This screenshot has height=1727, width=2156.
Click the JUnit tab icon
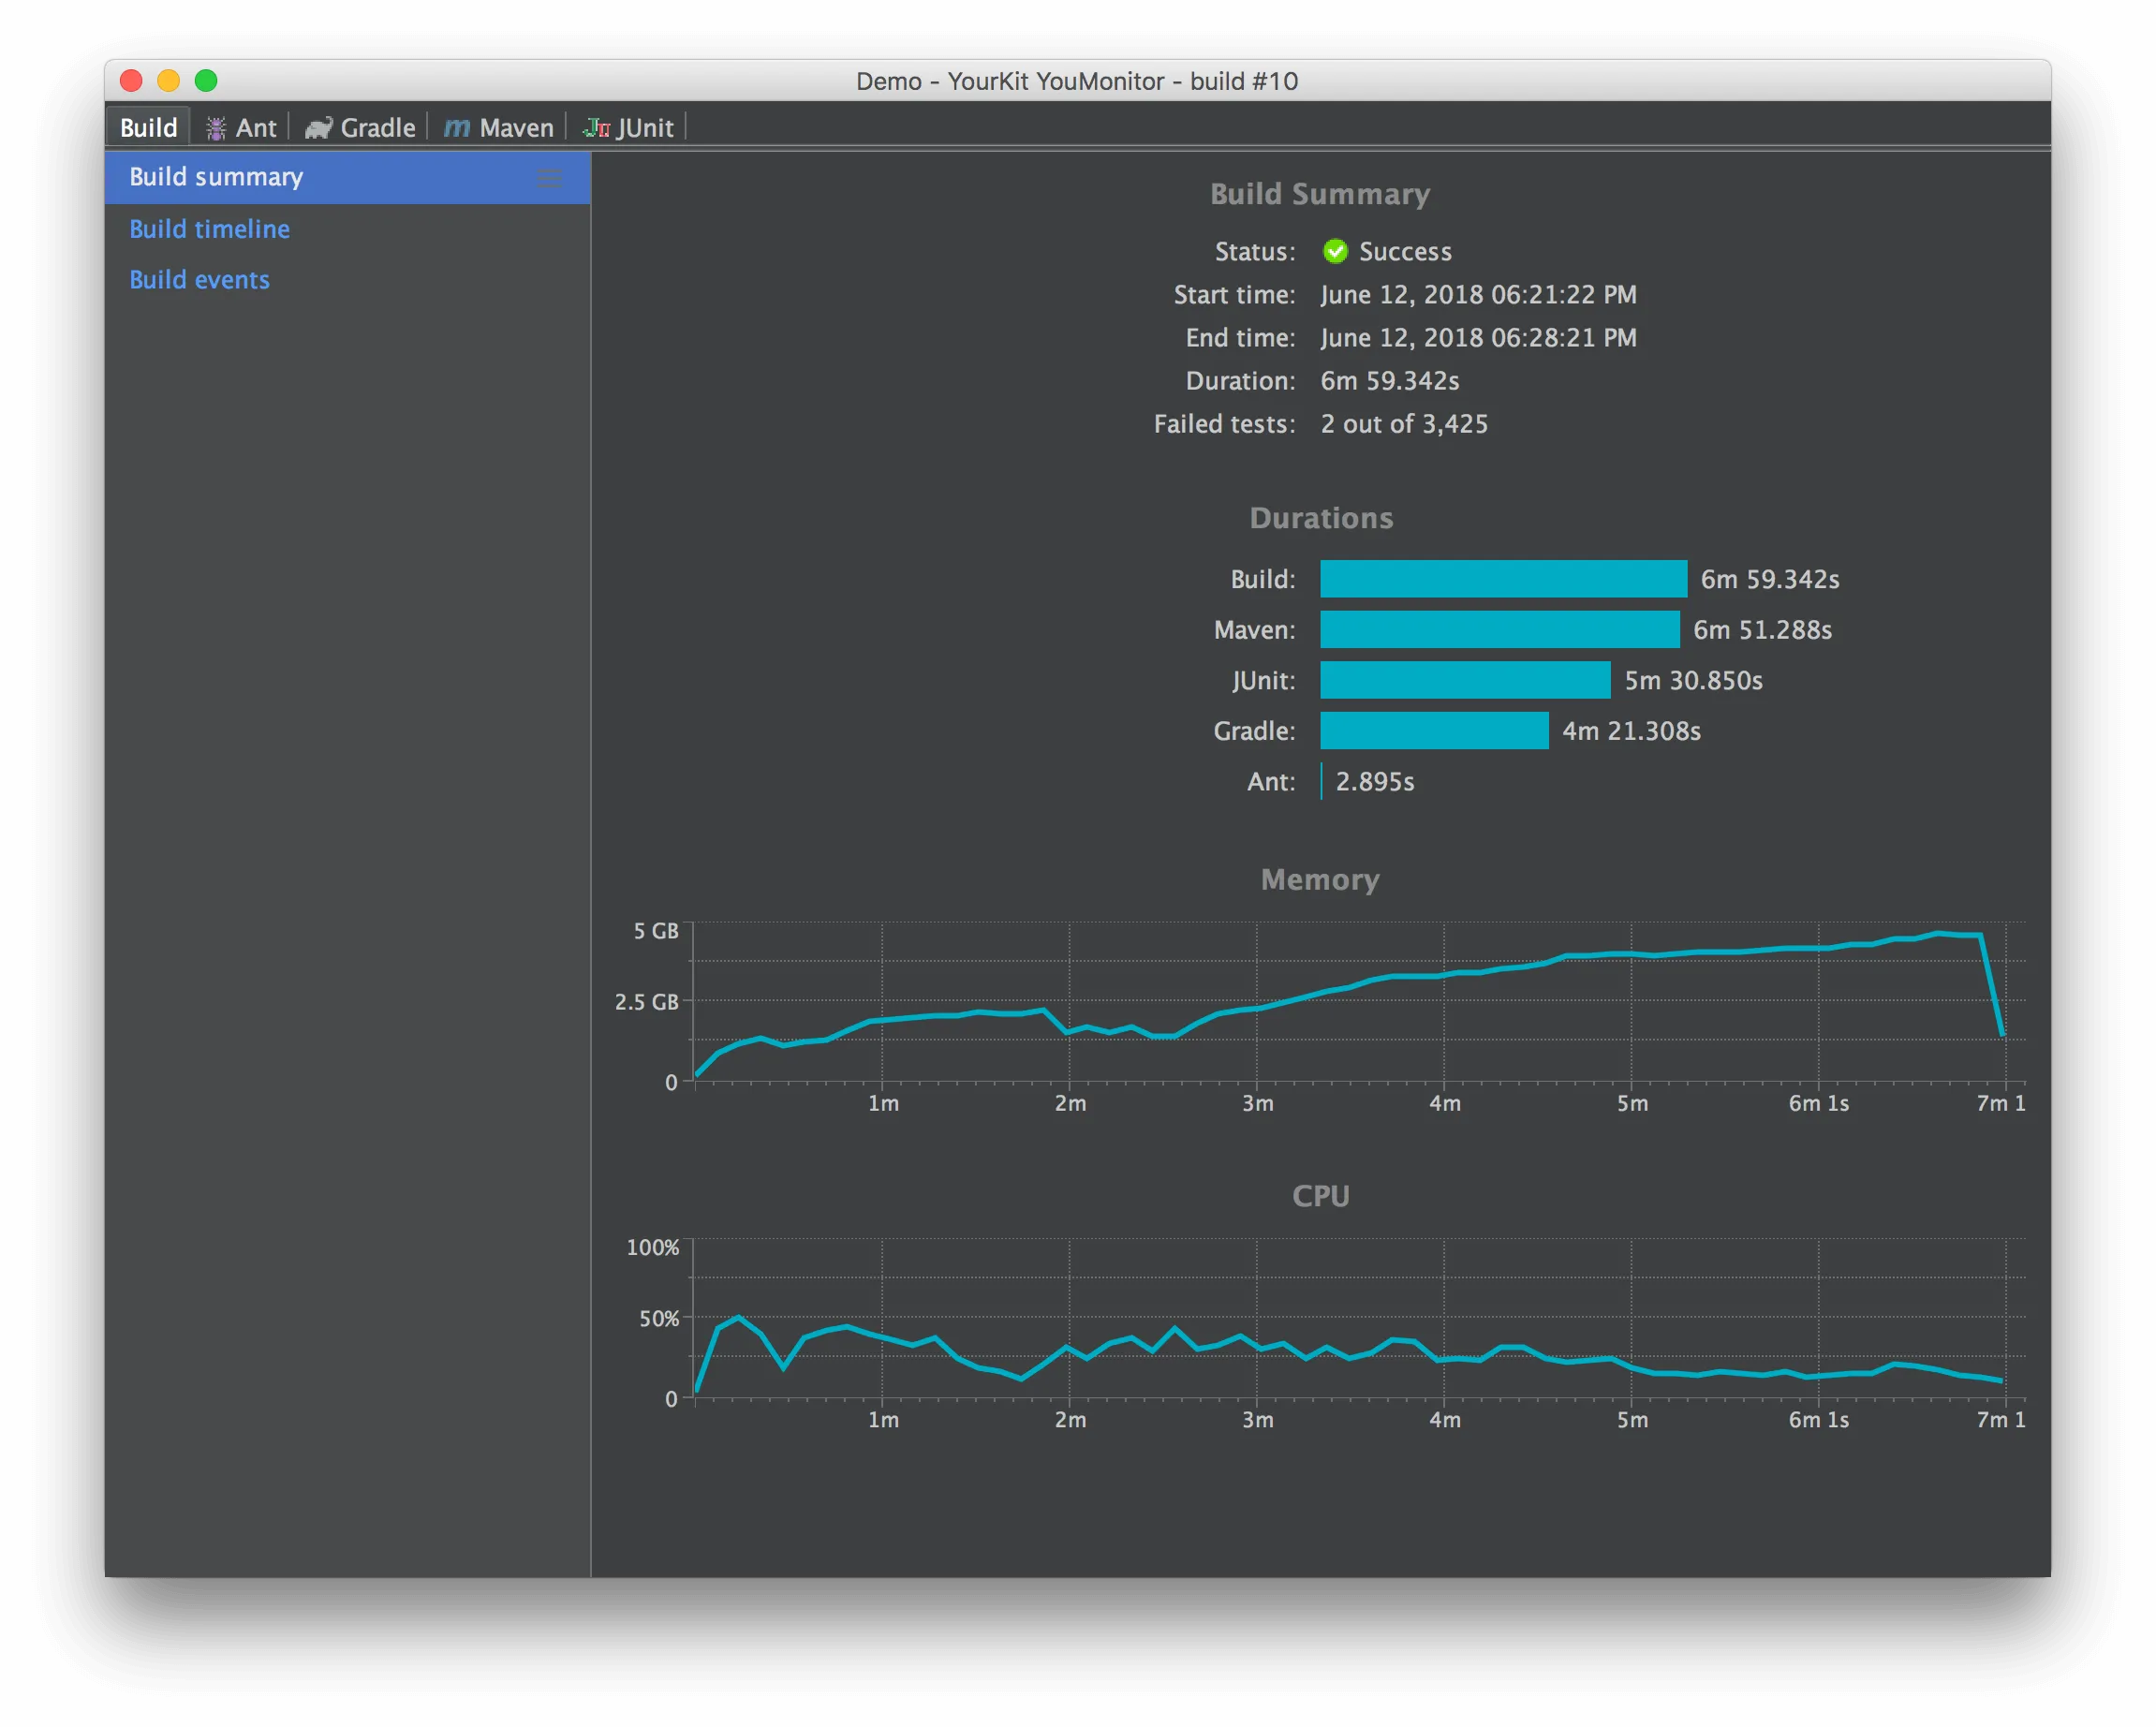[597, 128]
